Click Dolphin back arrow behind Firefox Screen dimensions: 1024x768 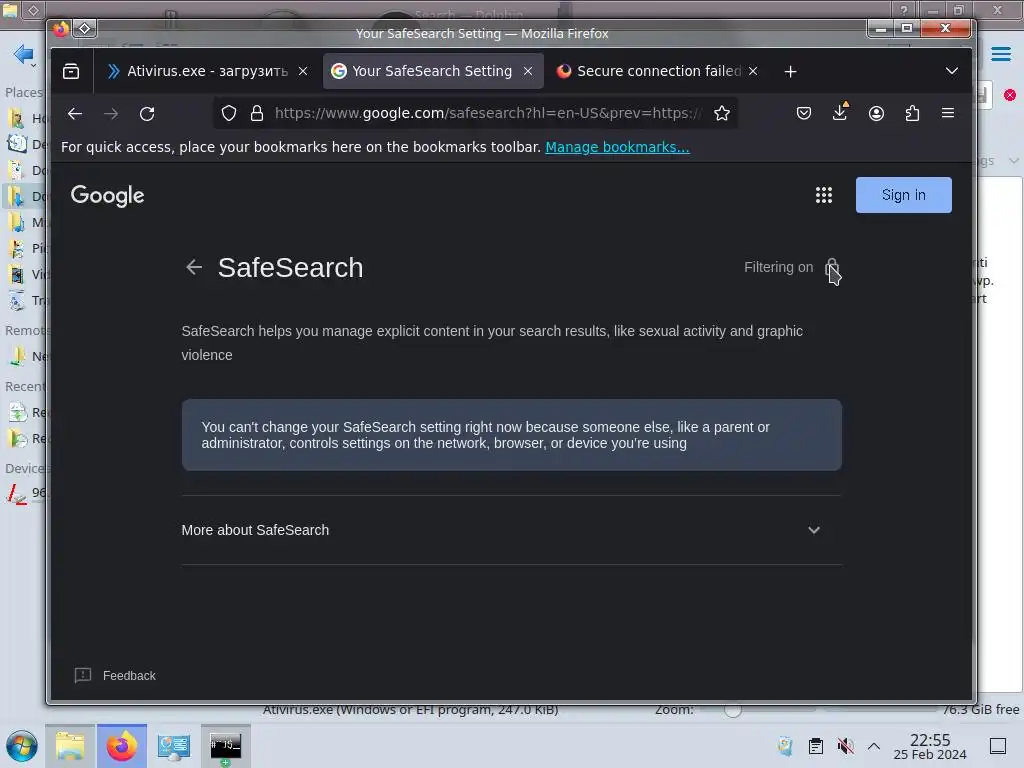click(x=23, y=54)
